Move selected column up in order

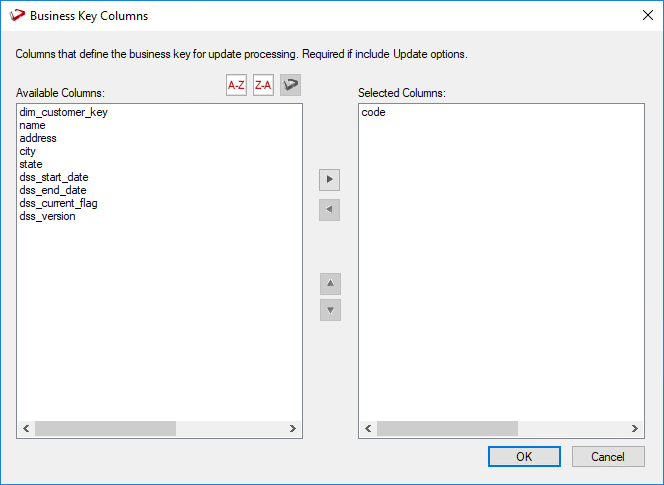[330, 284]
